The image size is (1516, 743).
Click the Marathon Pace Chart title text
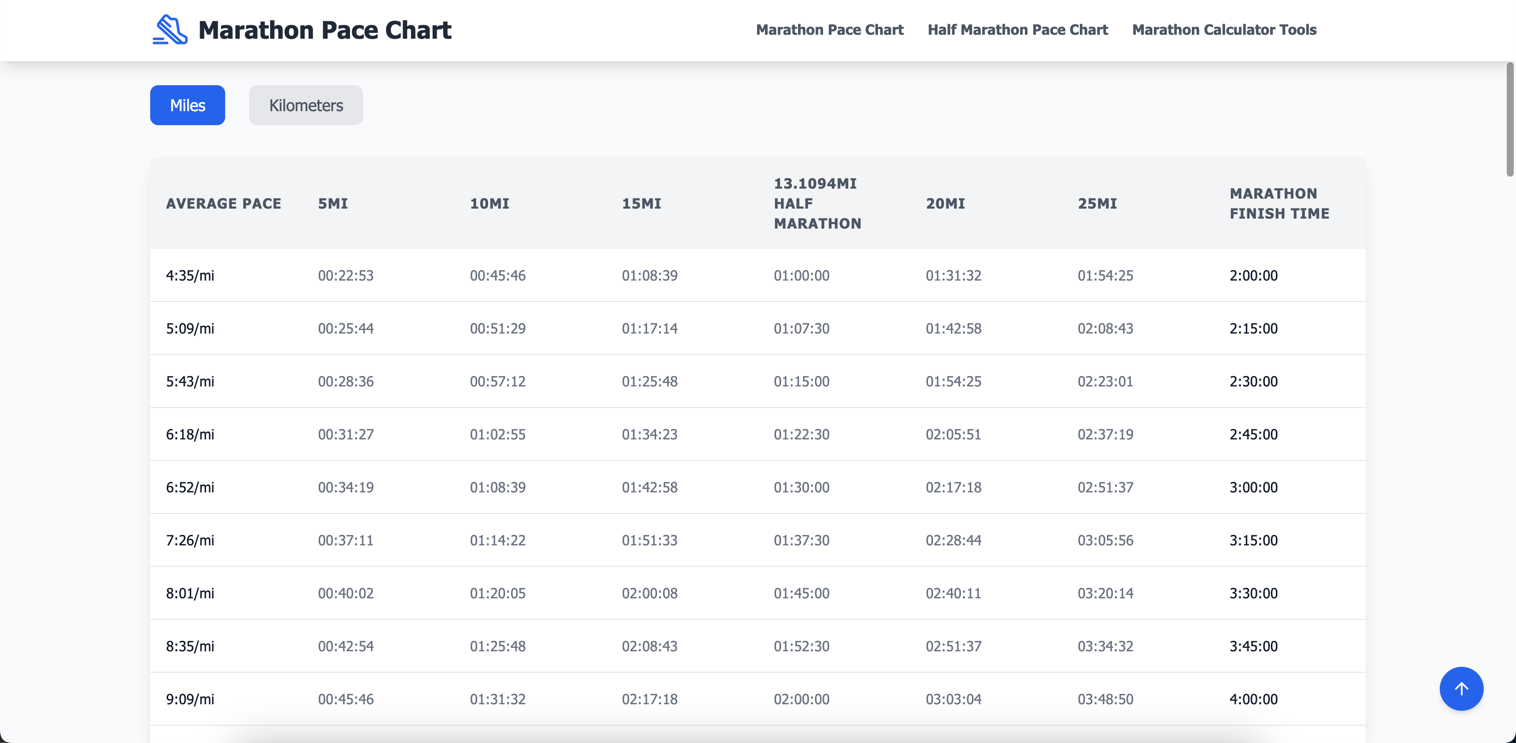[325, 30]
